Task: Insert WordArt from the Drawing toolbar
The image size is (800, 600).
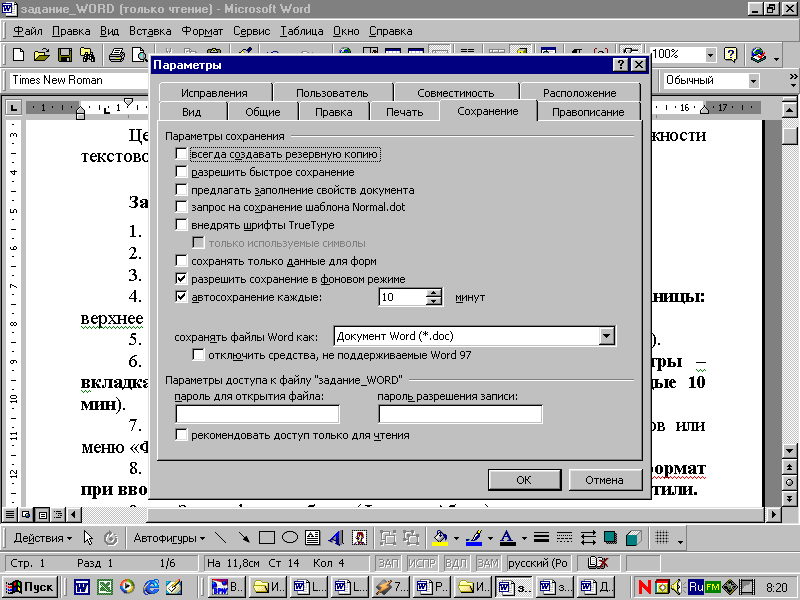Action: [336, 537]
